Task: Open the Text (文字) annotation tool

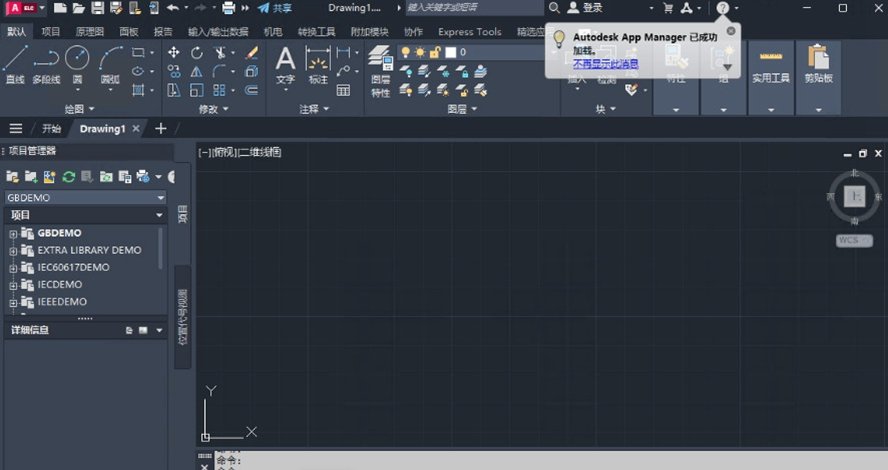Action: tap(285, 65)
